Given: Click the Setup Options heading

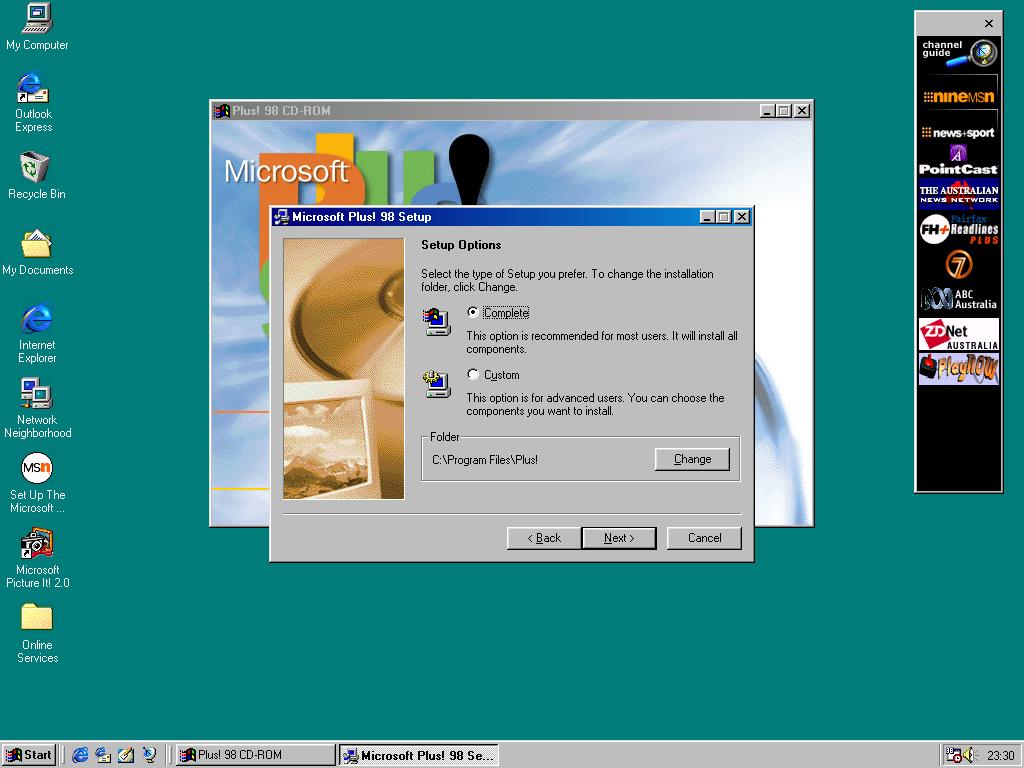Looking at the screenshot, I should (x=461, y=245).
